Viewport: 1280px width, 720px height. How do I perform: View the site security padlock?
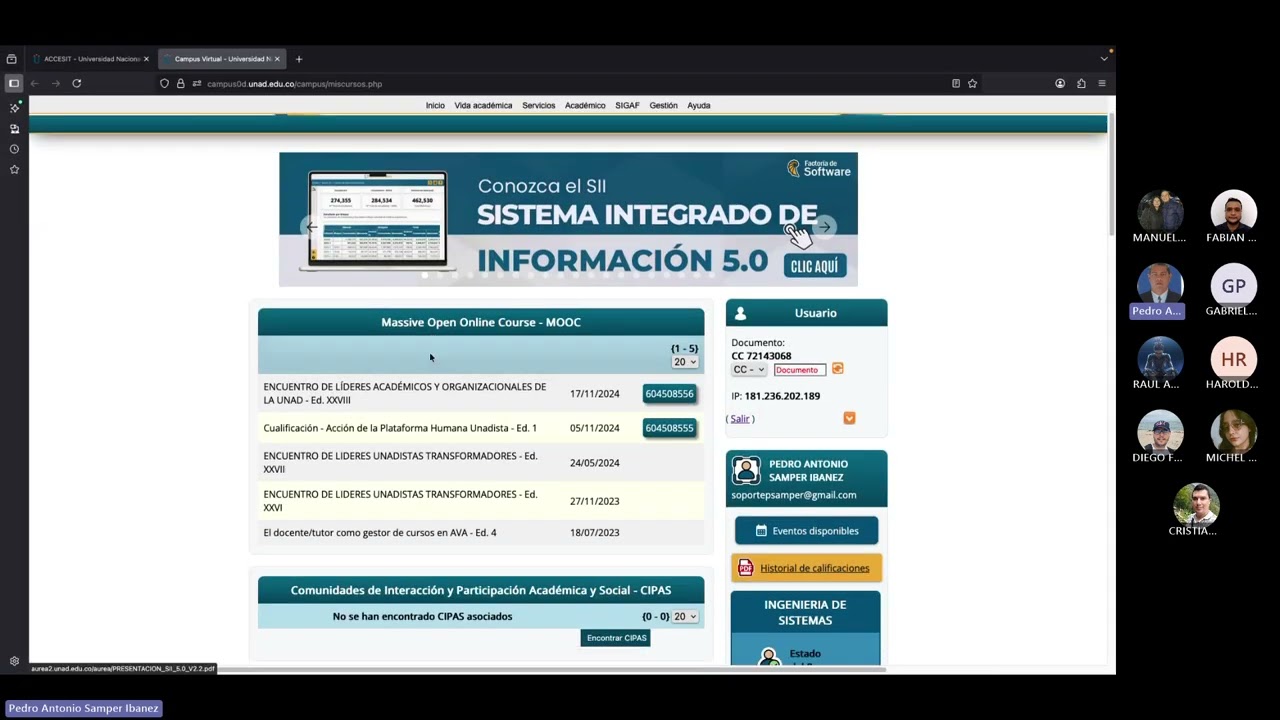click(180, 84)
